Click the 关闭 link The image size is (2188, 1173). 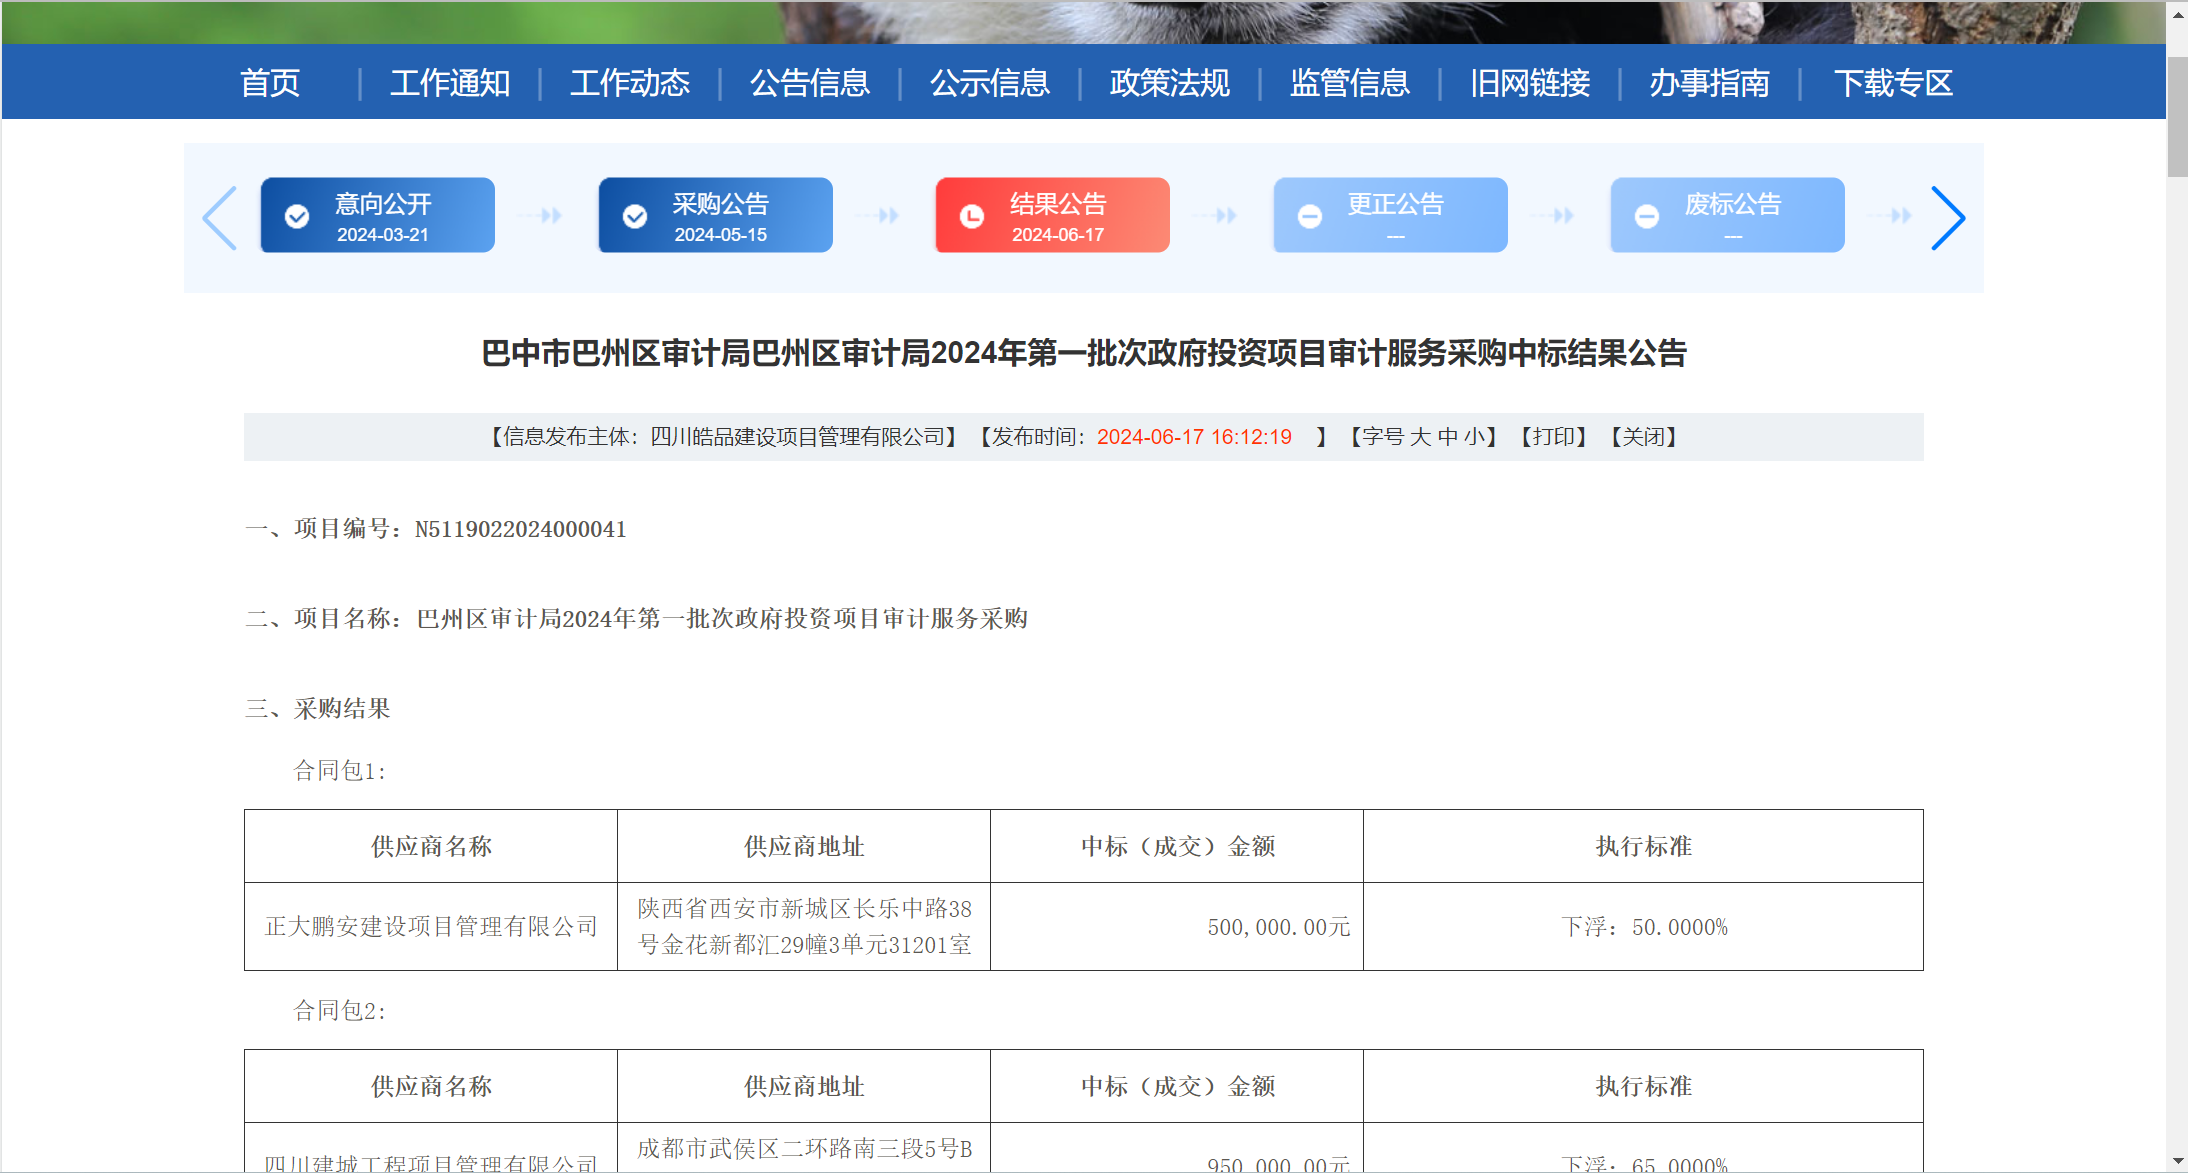point(1643,437)
